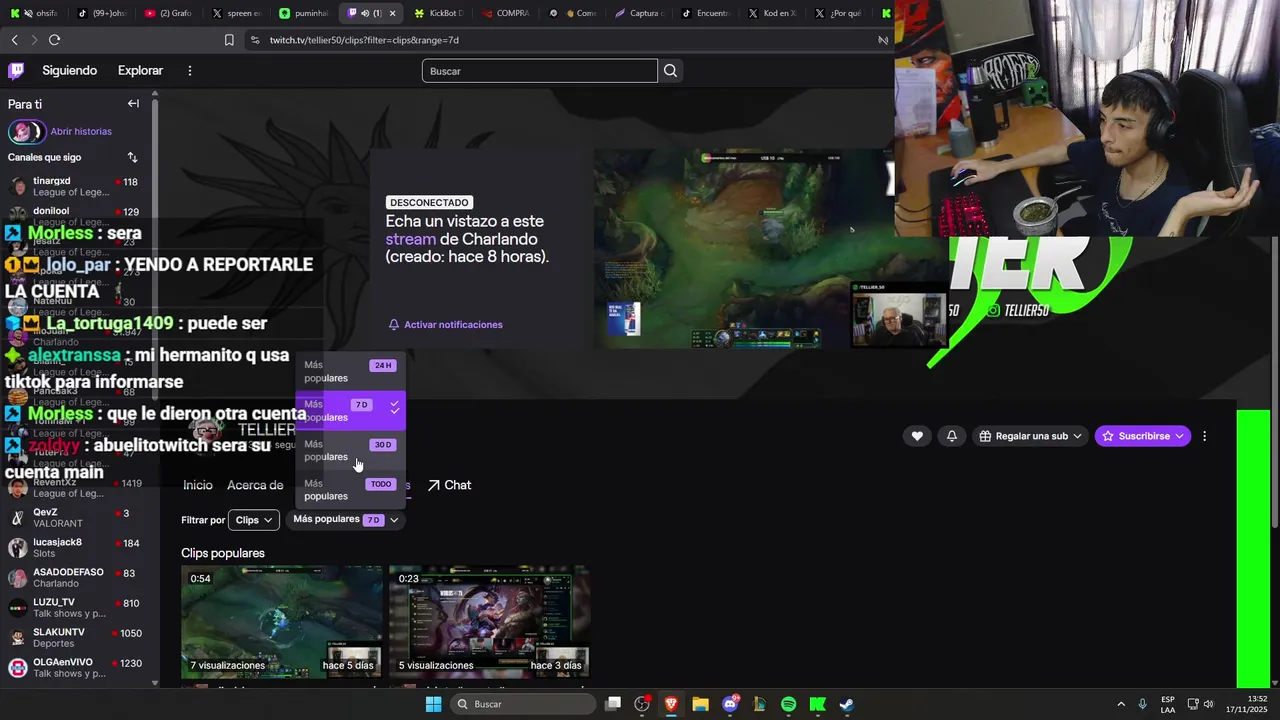Switch to the Captura browser tab

(x=638, y=13)
